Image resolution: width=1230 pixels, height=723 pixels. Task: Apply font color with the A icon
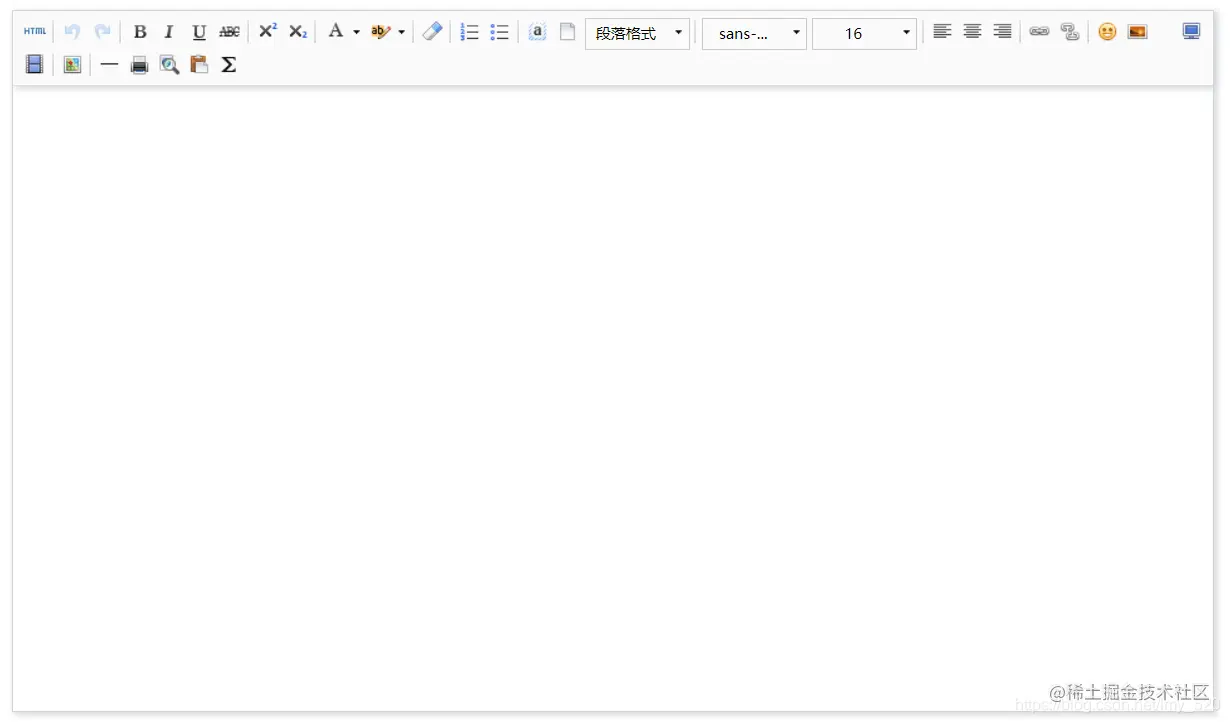[336, 31]
